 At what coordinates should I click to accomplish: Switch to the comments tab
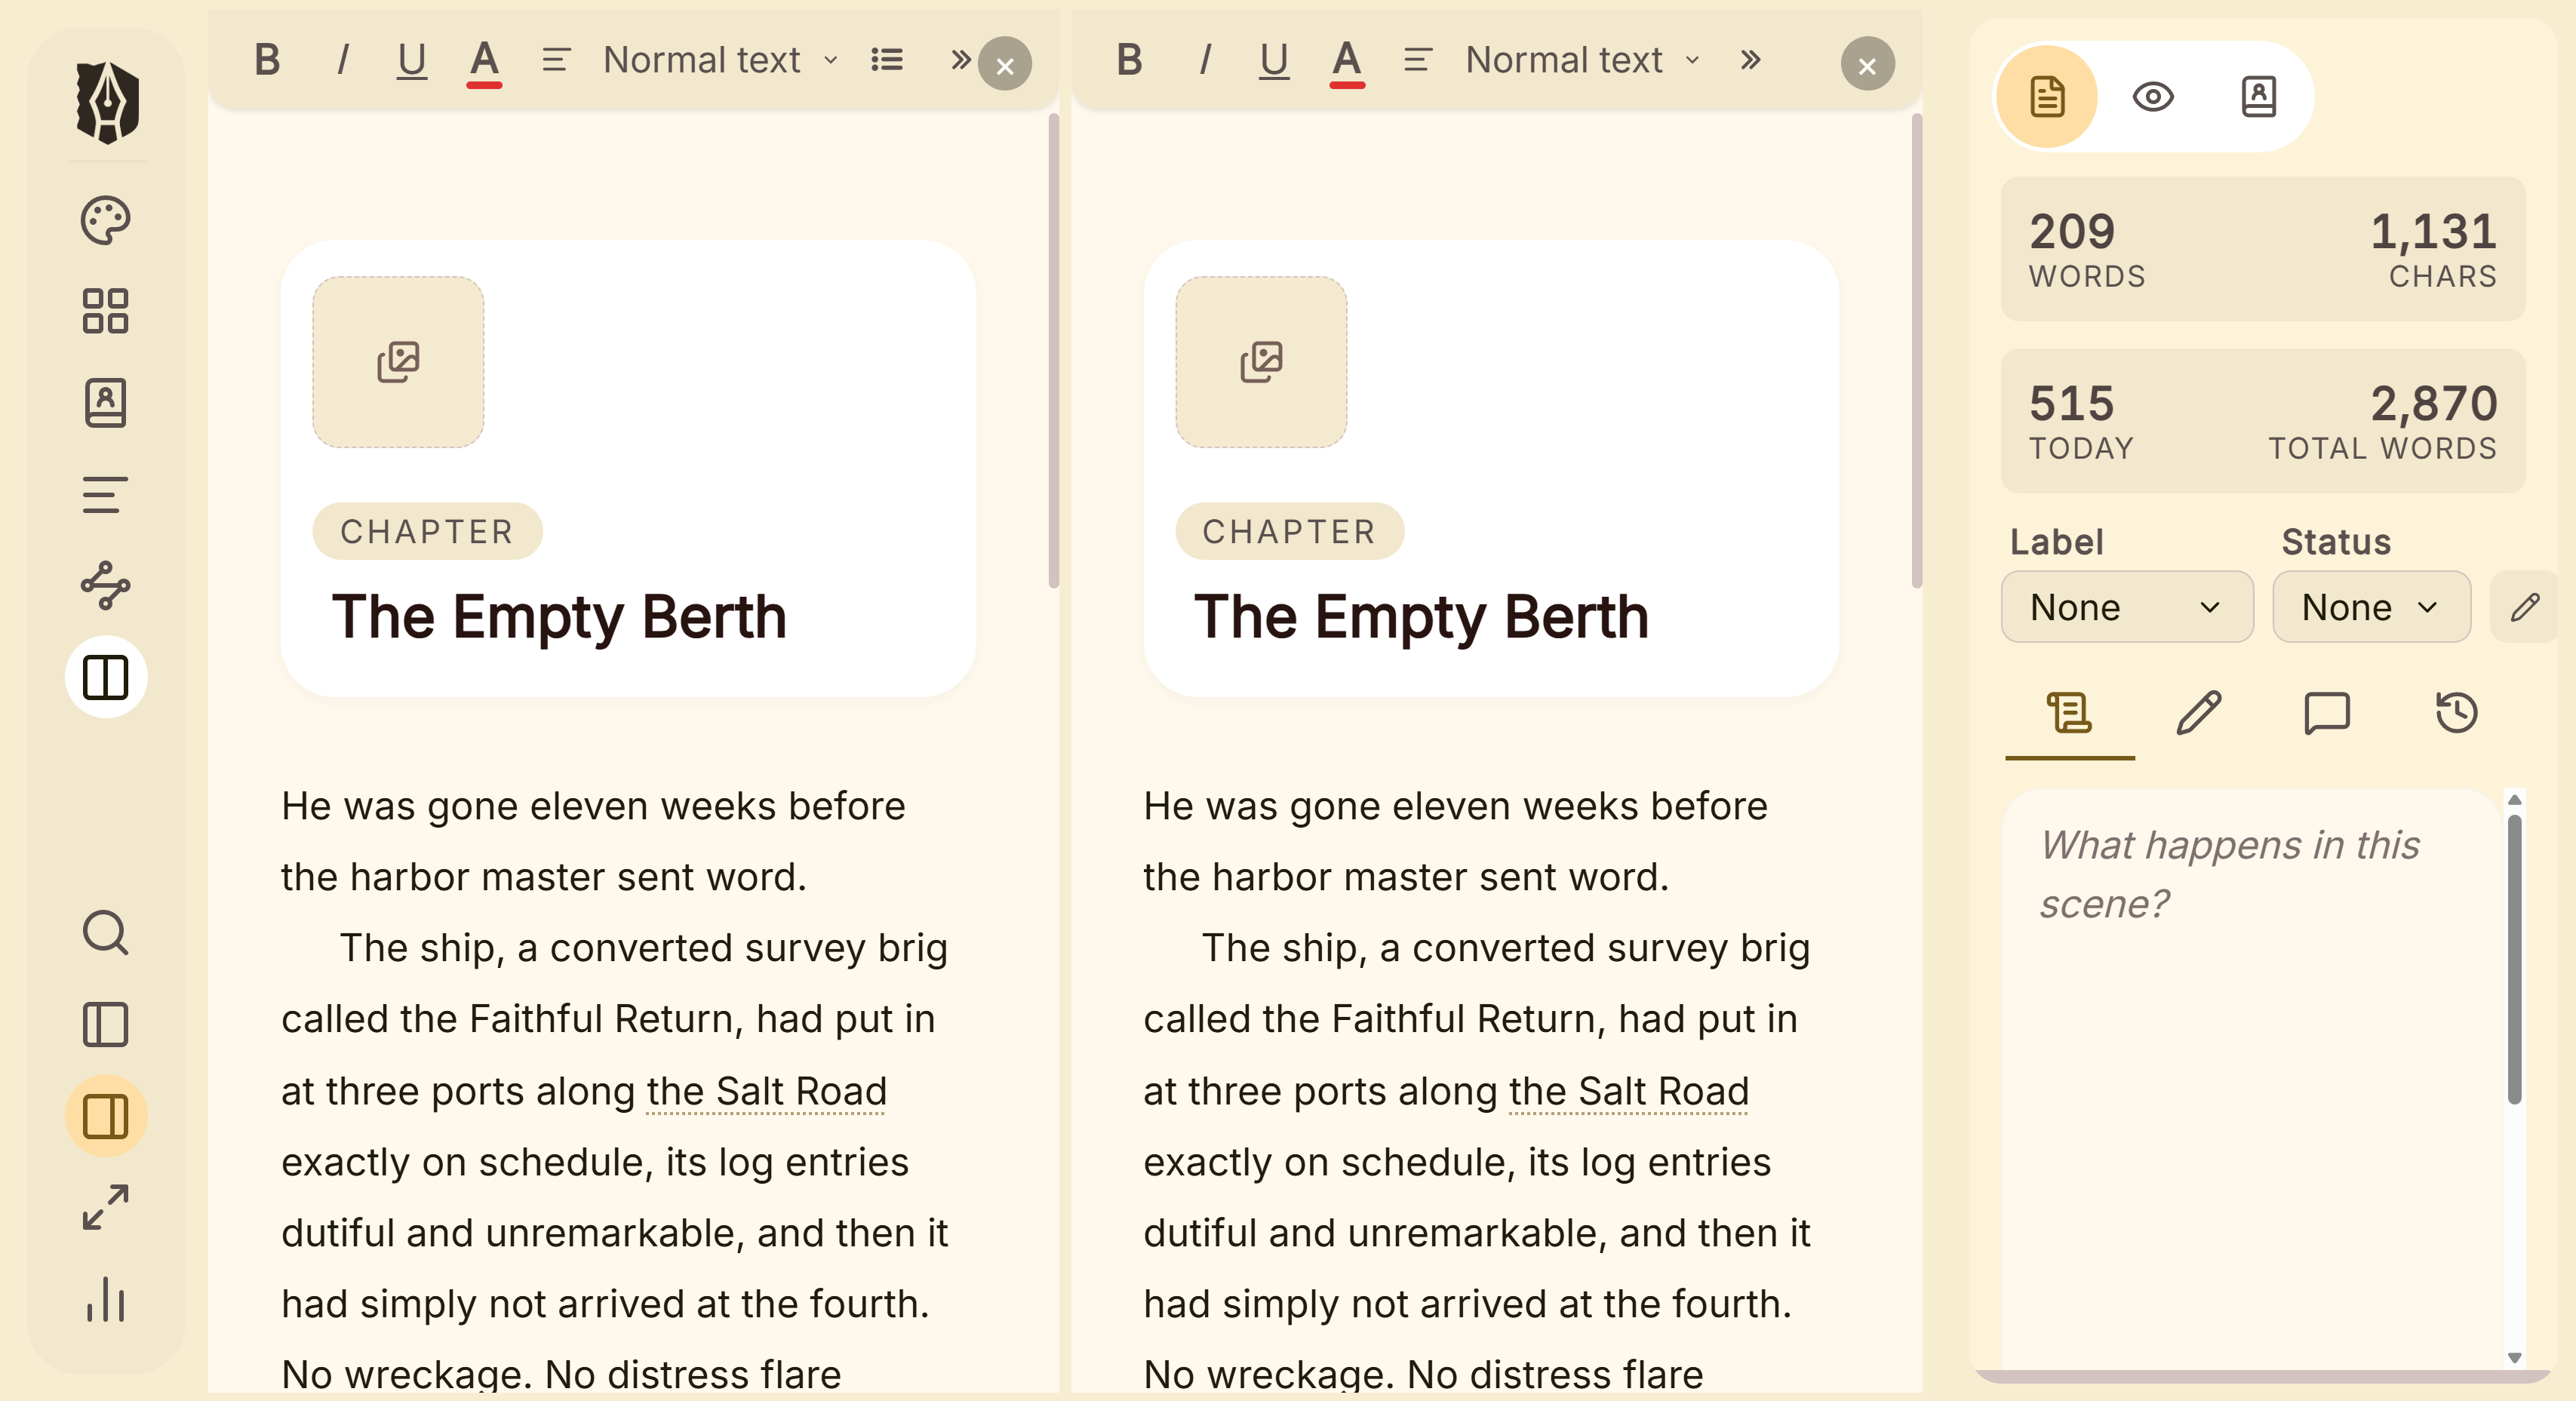[x=2327, y=714]
